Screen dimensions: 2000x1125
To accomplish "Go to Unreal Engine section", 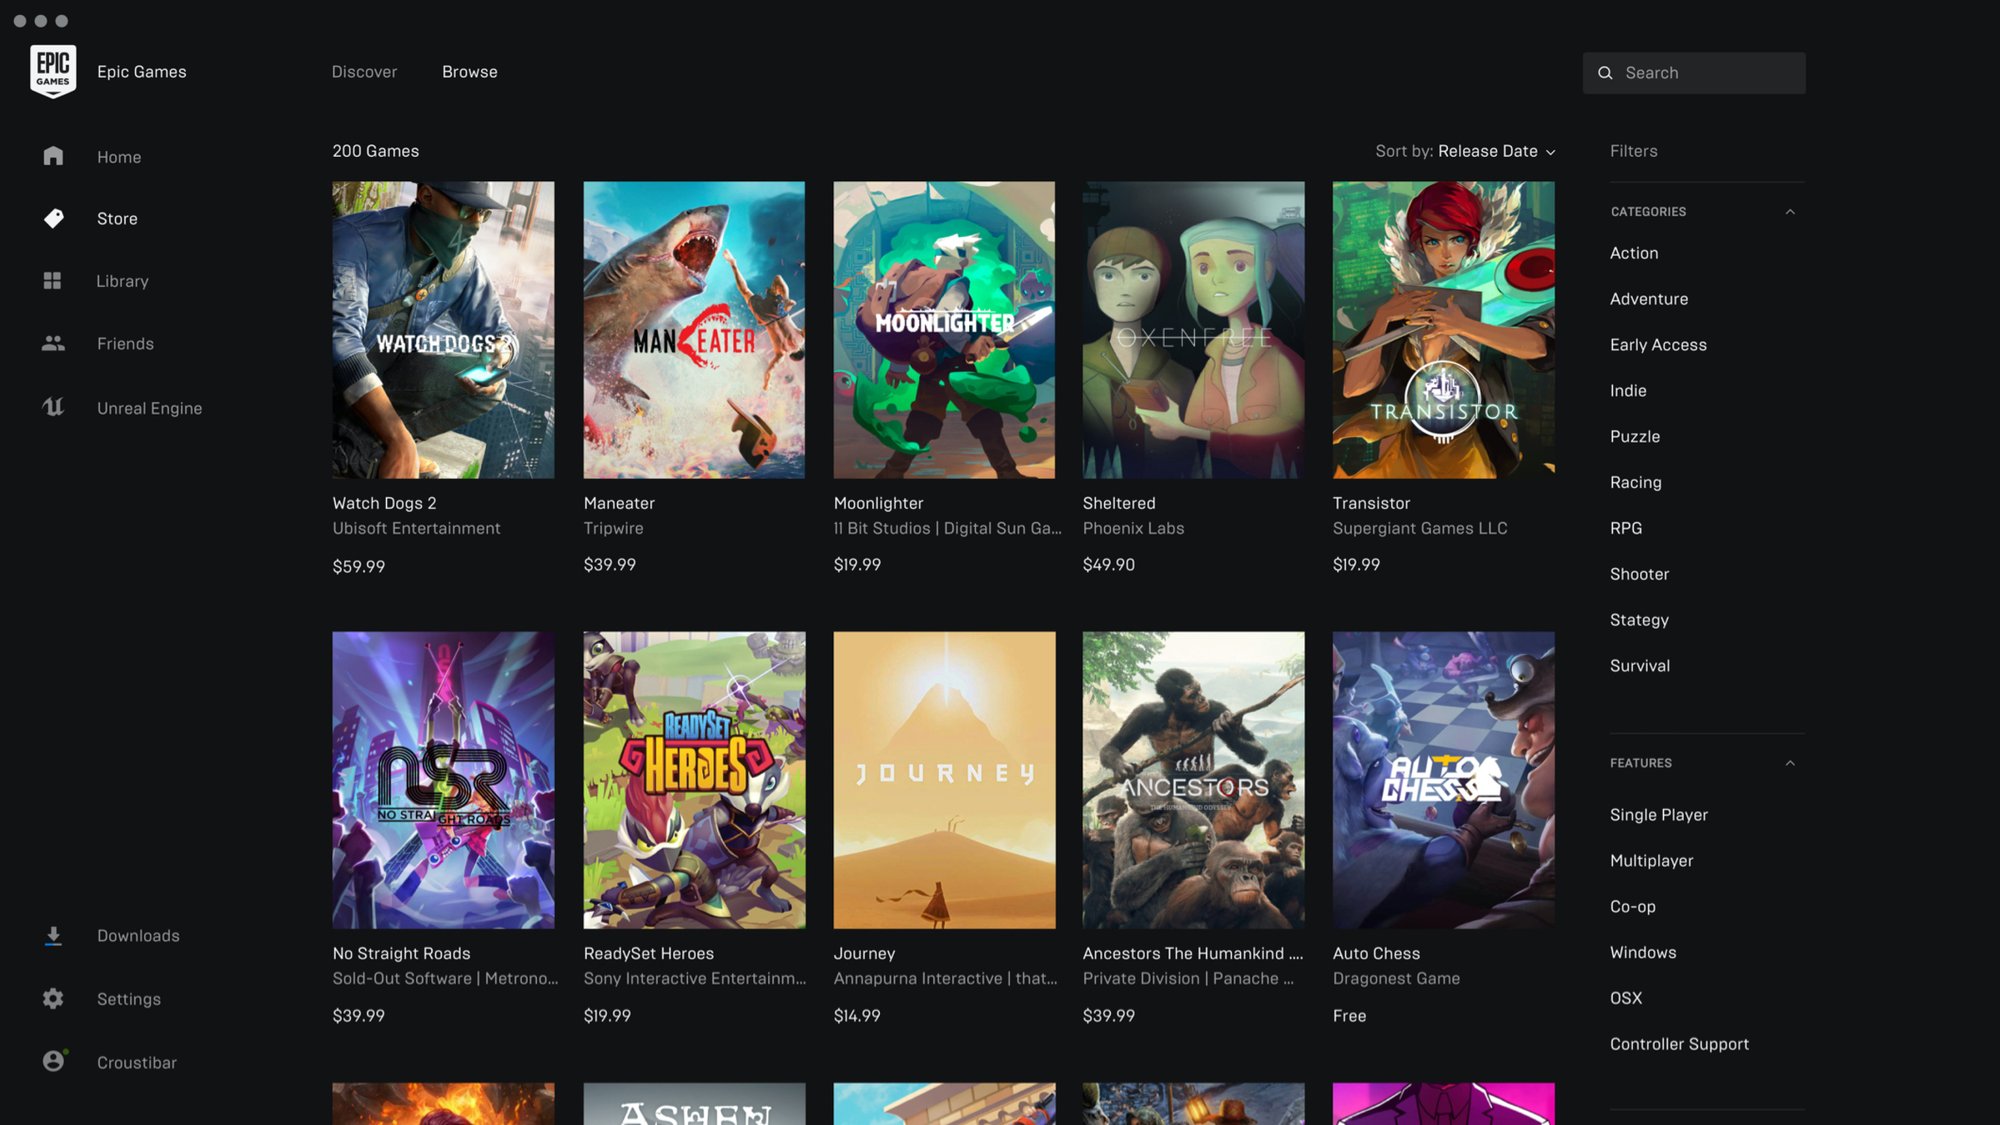I will 149,408.
